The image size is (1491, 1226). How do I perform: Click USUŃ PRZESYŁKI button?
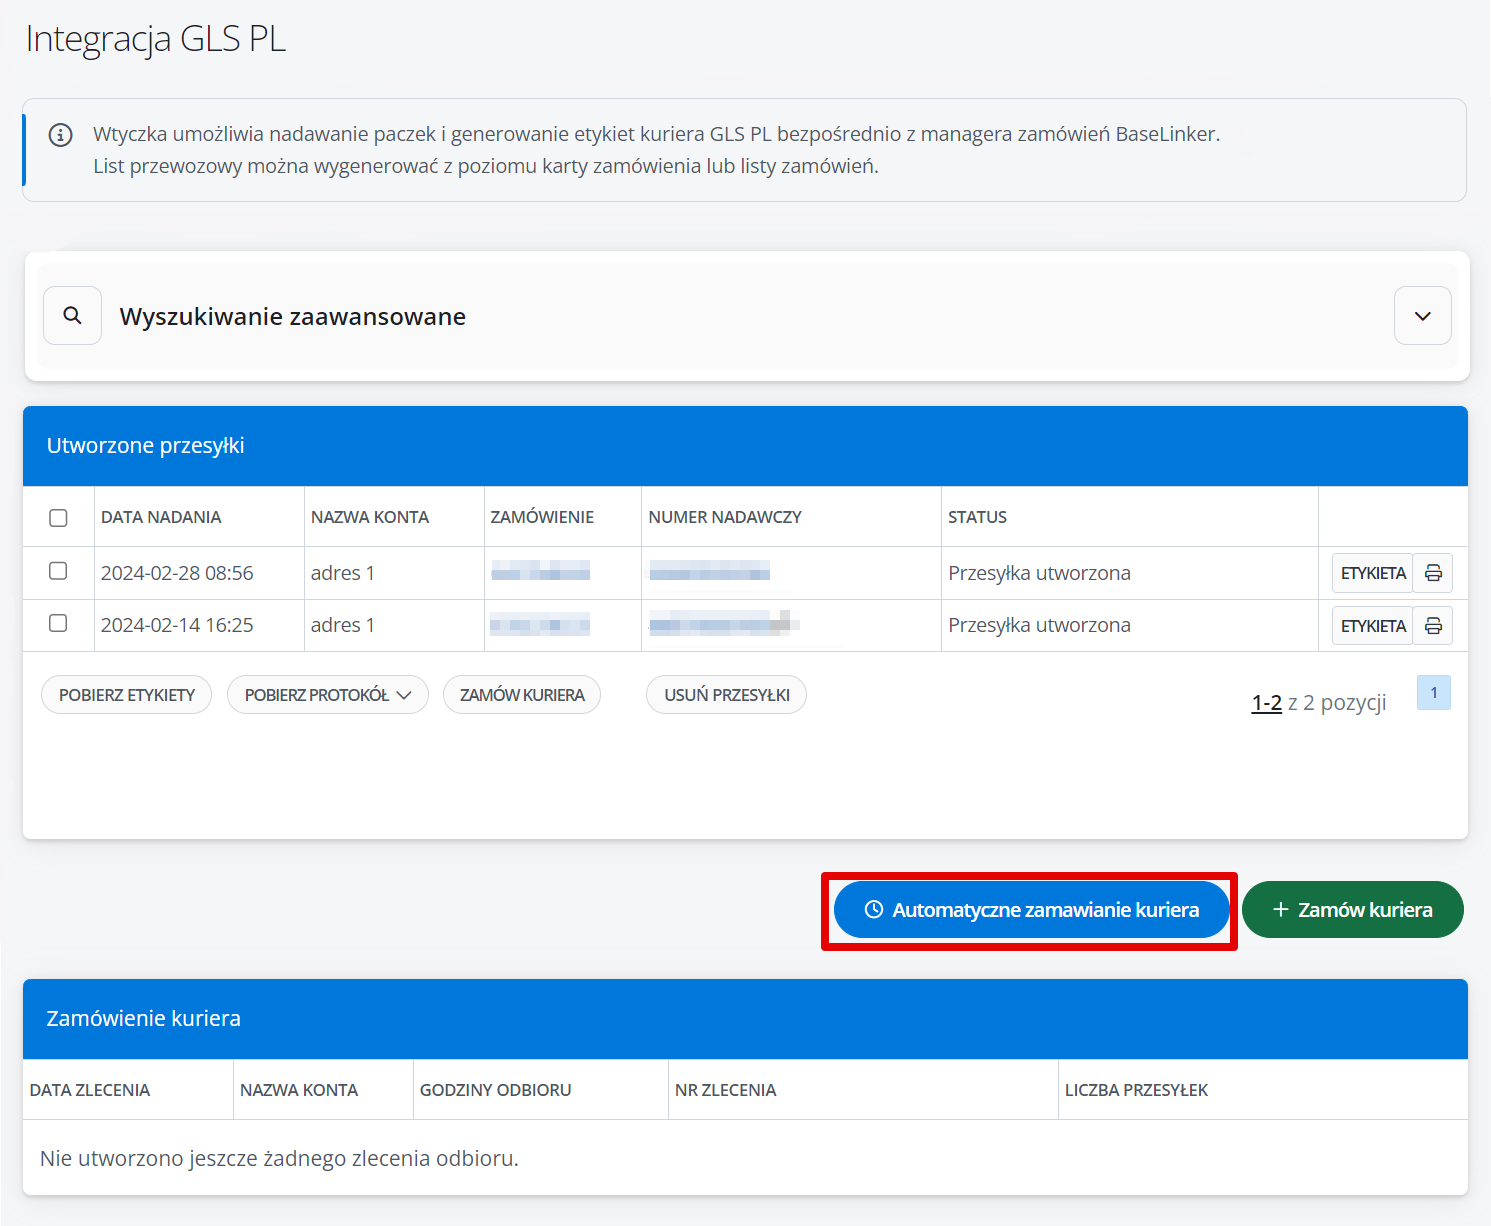coord(727,695)
